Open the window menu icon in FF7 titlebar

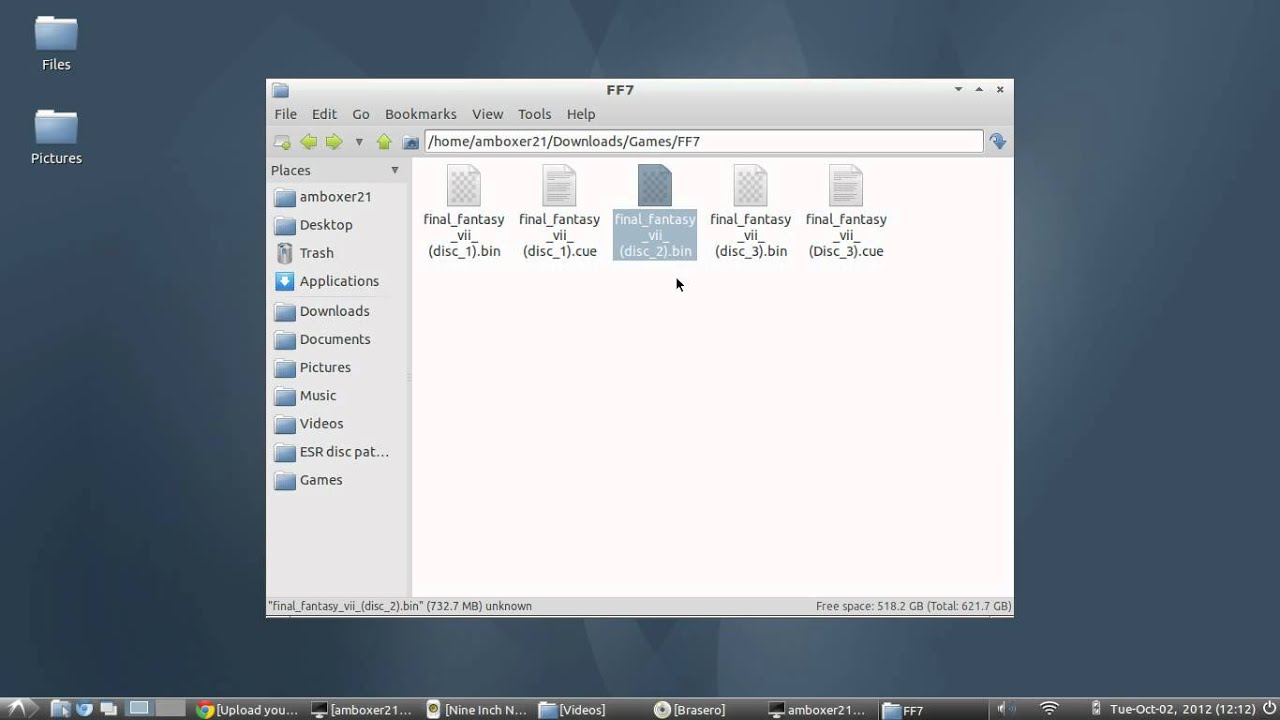click(x=281, y=90)
